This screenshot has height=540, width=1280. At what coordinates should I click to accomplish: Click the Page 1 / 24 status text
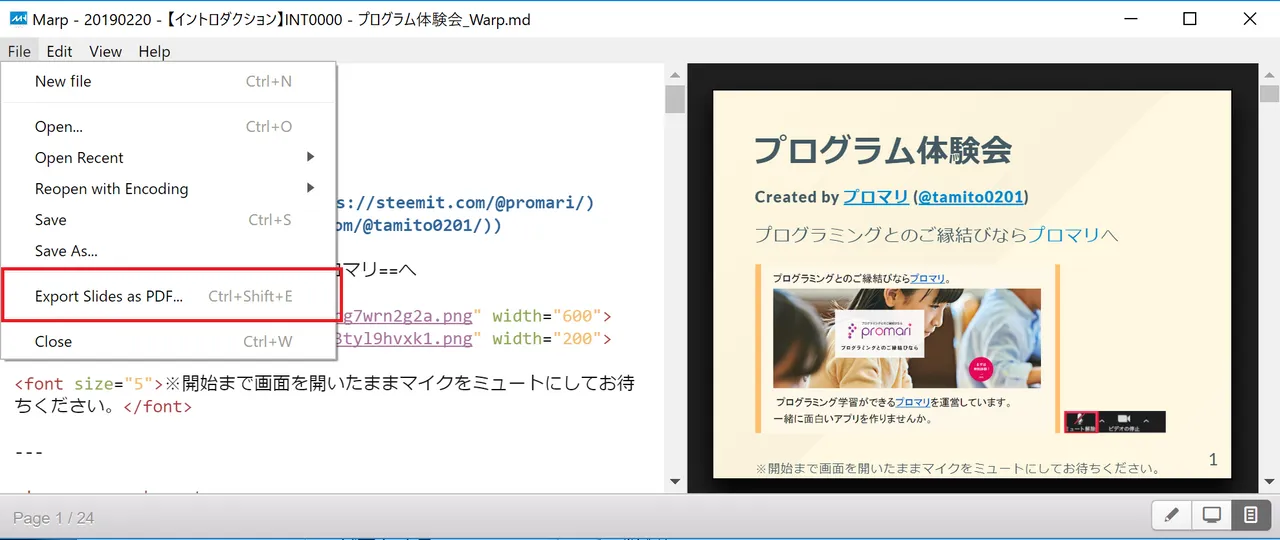click(x=53, y=518)
